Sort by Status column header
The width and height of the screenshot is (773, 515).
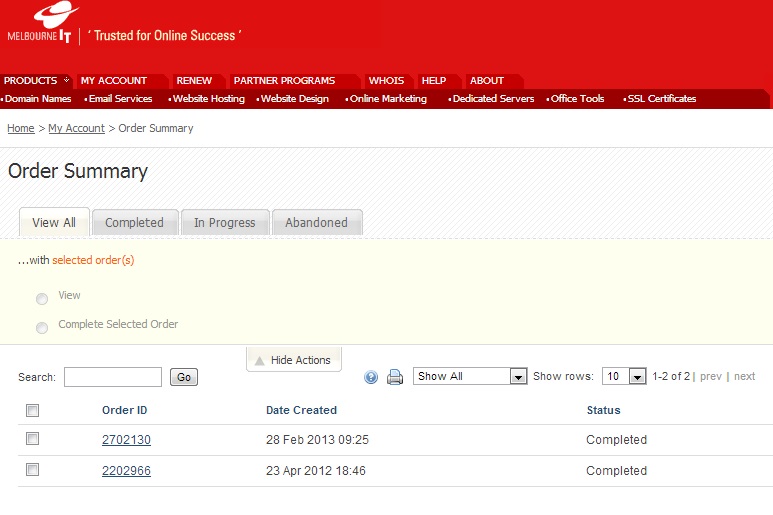pyautogui.click(x=603, y=410)
